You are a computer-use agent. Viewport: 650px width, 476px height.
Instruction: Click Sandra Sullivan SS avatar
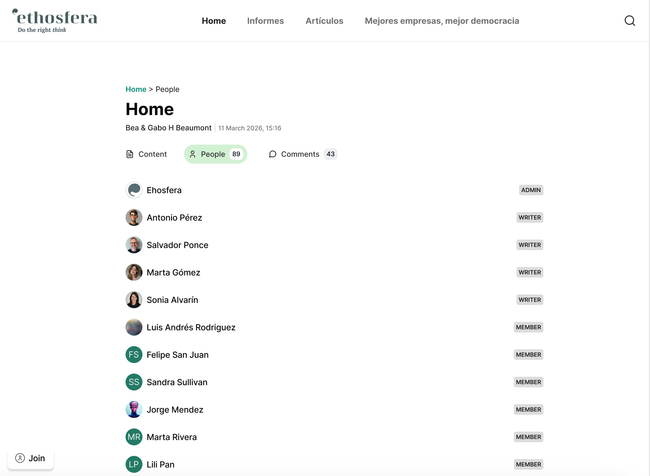pyautogui.click(x=134, y=382)
